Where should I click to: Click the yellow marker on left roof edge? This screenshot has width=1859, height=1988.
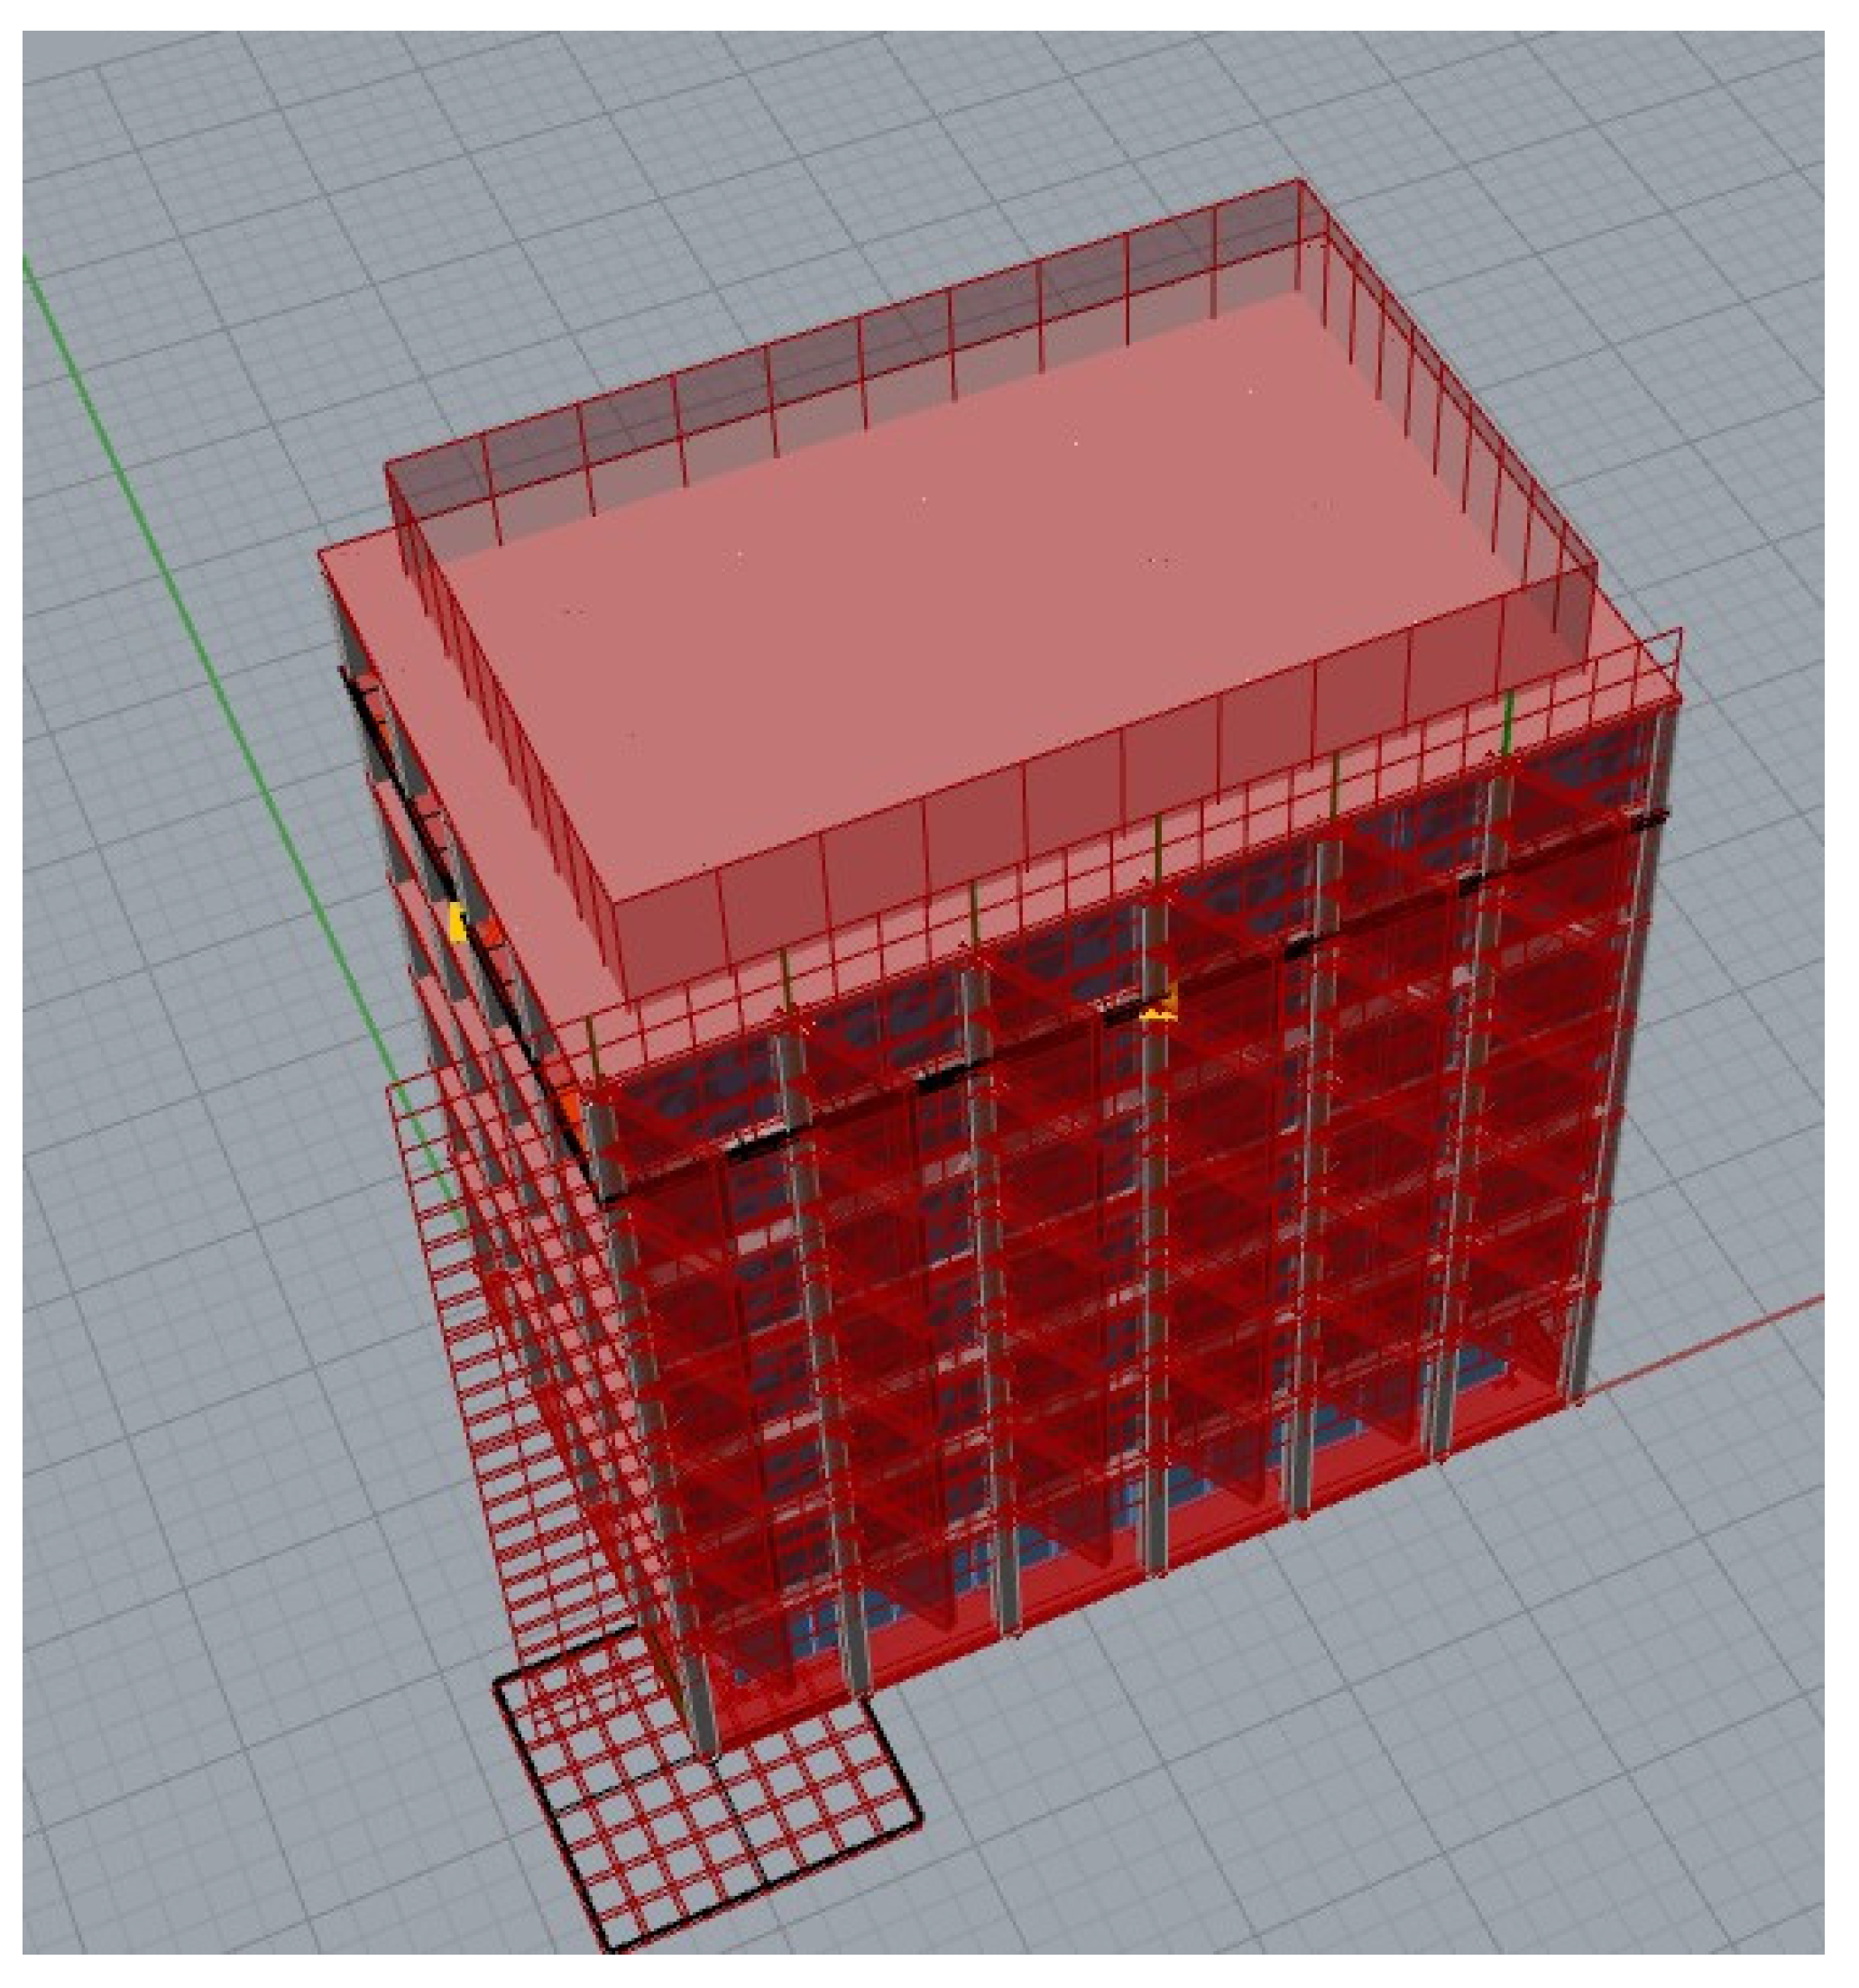point(458,921)
